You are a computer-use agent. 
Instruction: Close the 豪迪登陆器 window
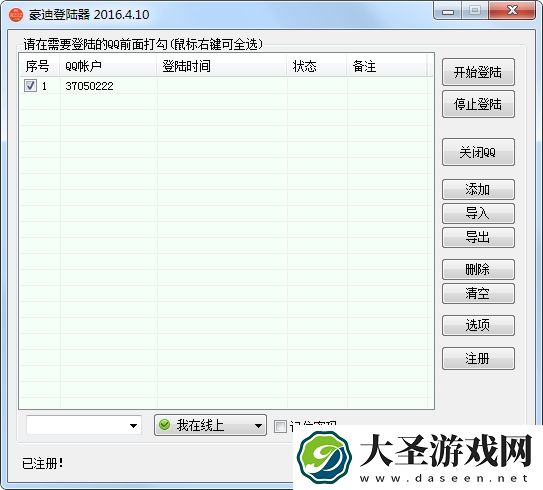(x=512, y=10)
